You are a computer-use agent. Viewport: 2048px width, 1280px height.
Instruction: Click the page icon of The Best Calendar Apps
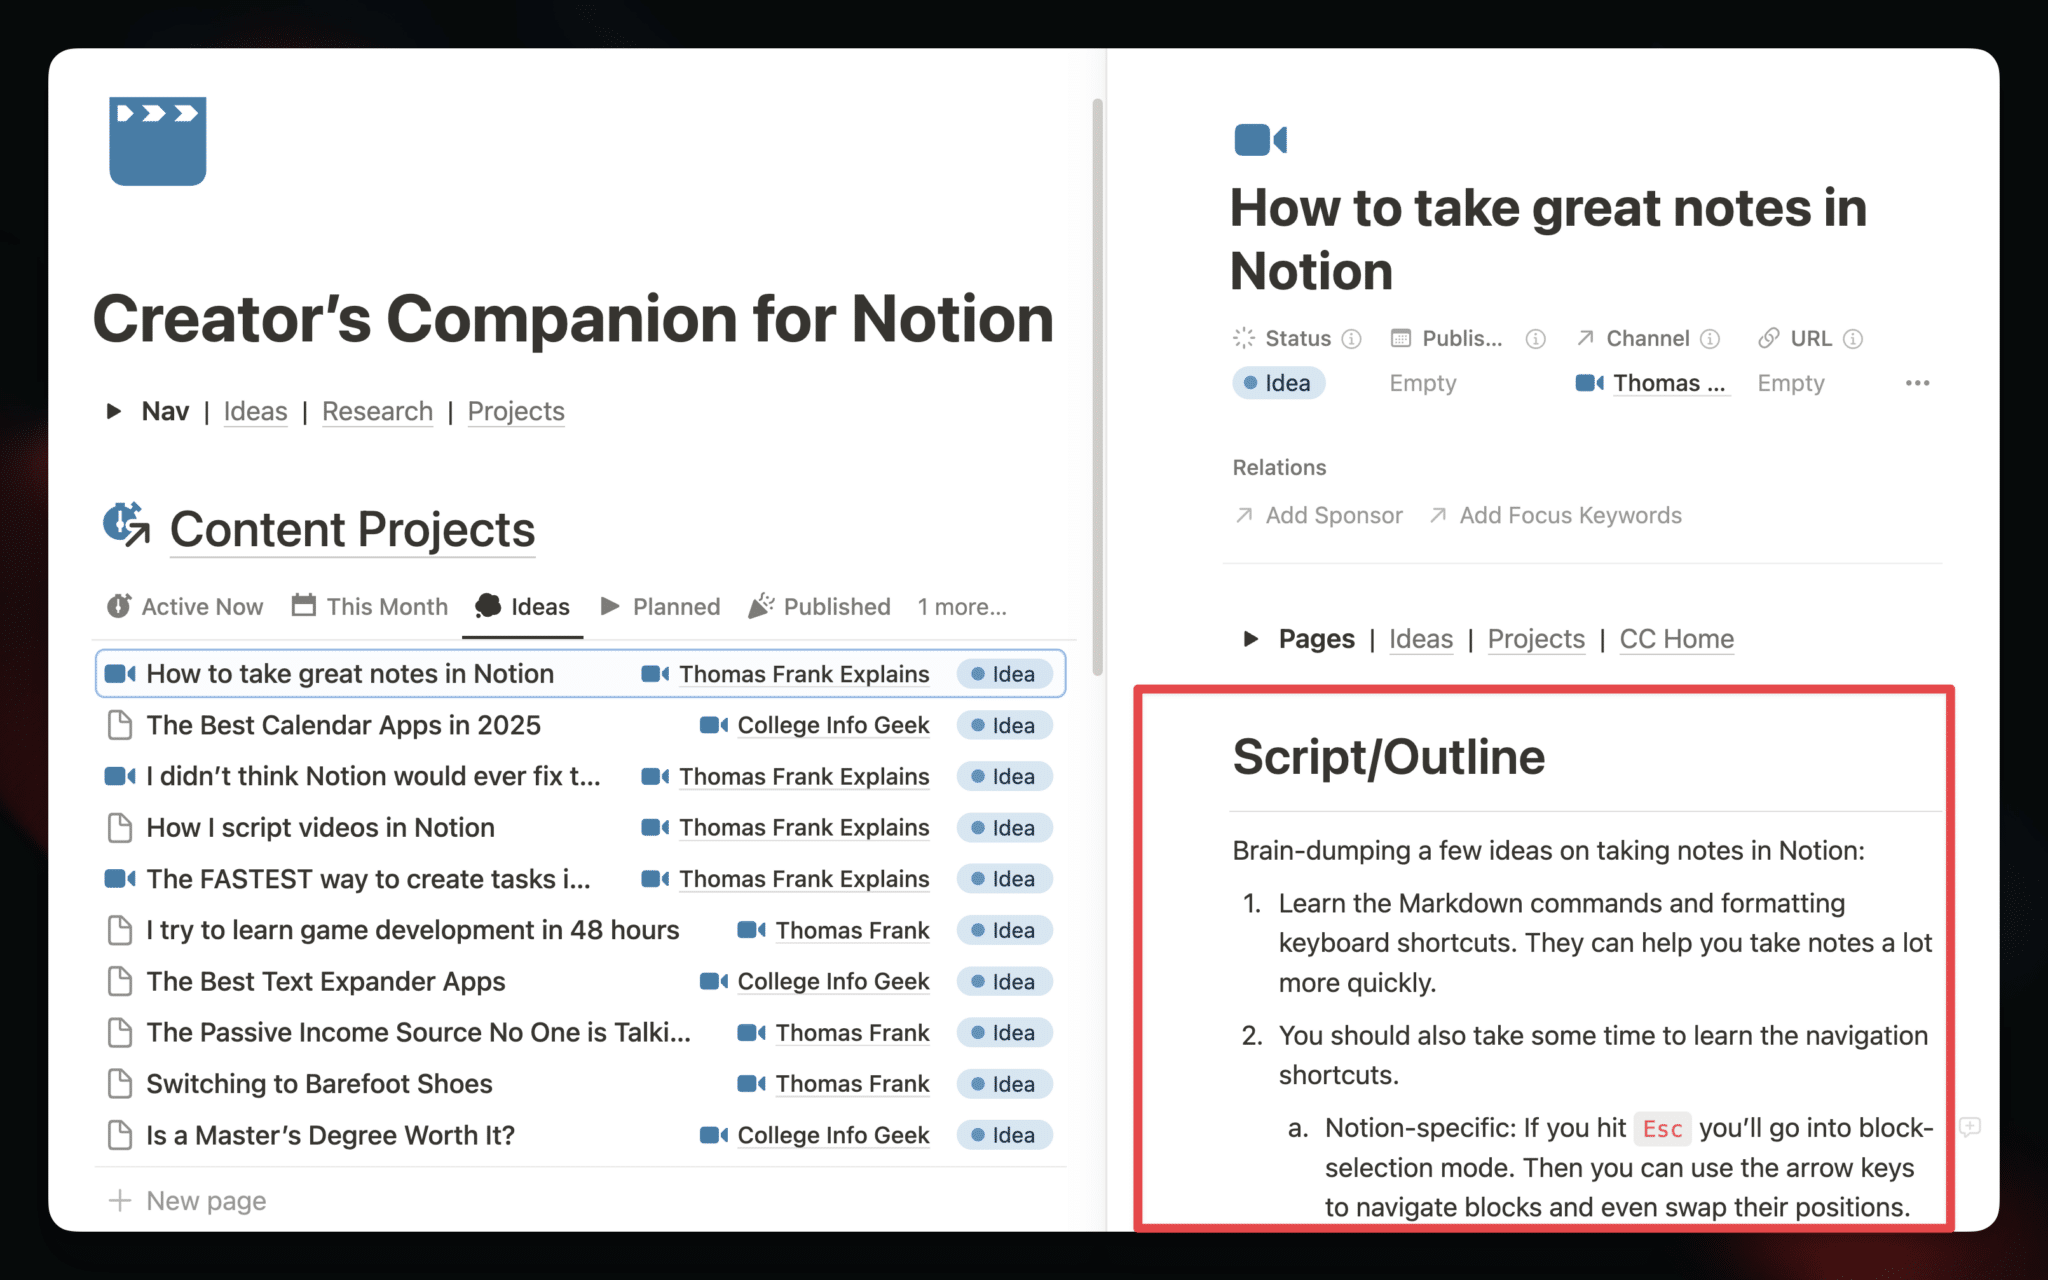120,725
